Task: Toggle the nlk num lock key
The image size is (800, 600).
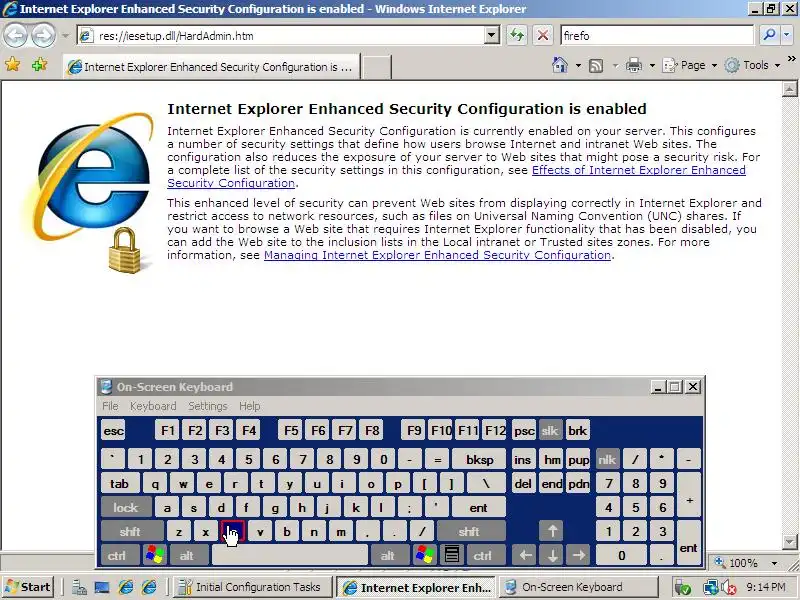Action: click(x=607, y=459)
